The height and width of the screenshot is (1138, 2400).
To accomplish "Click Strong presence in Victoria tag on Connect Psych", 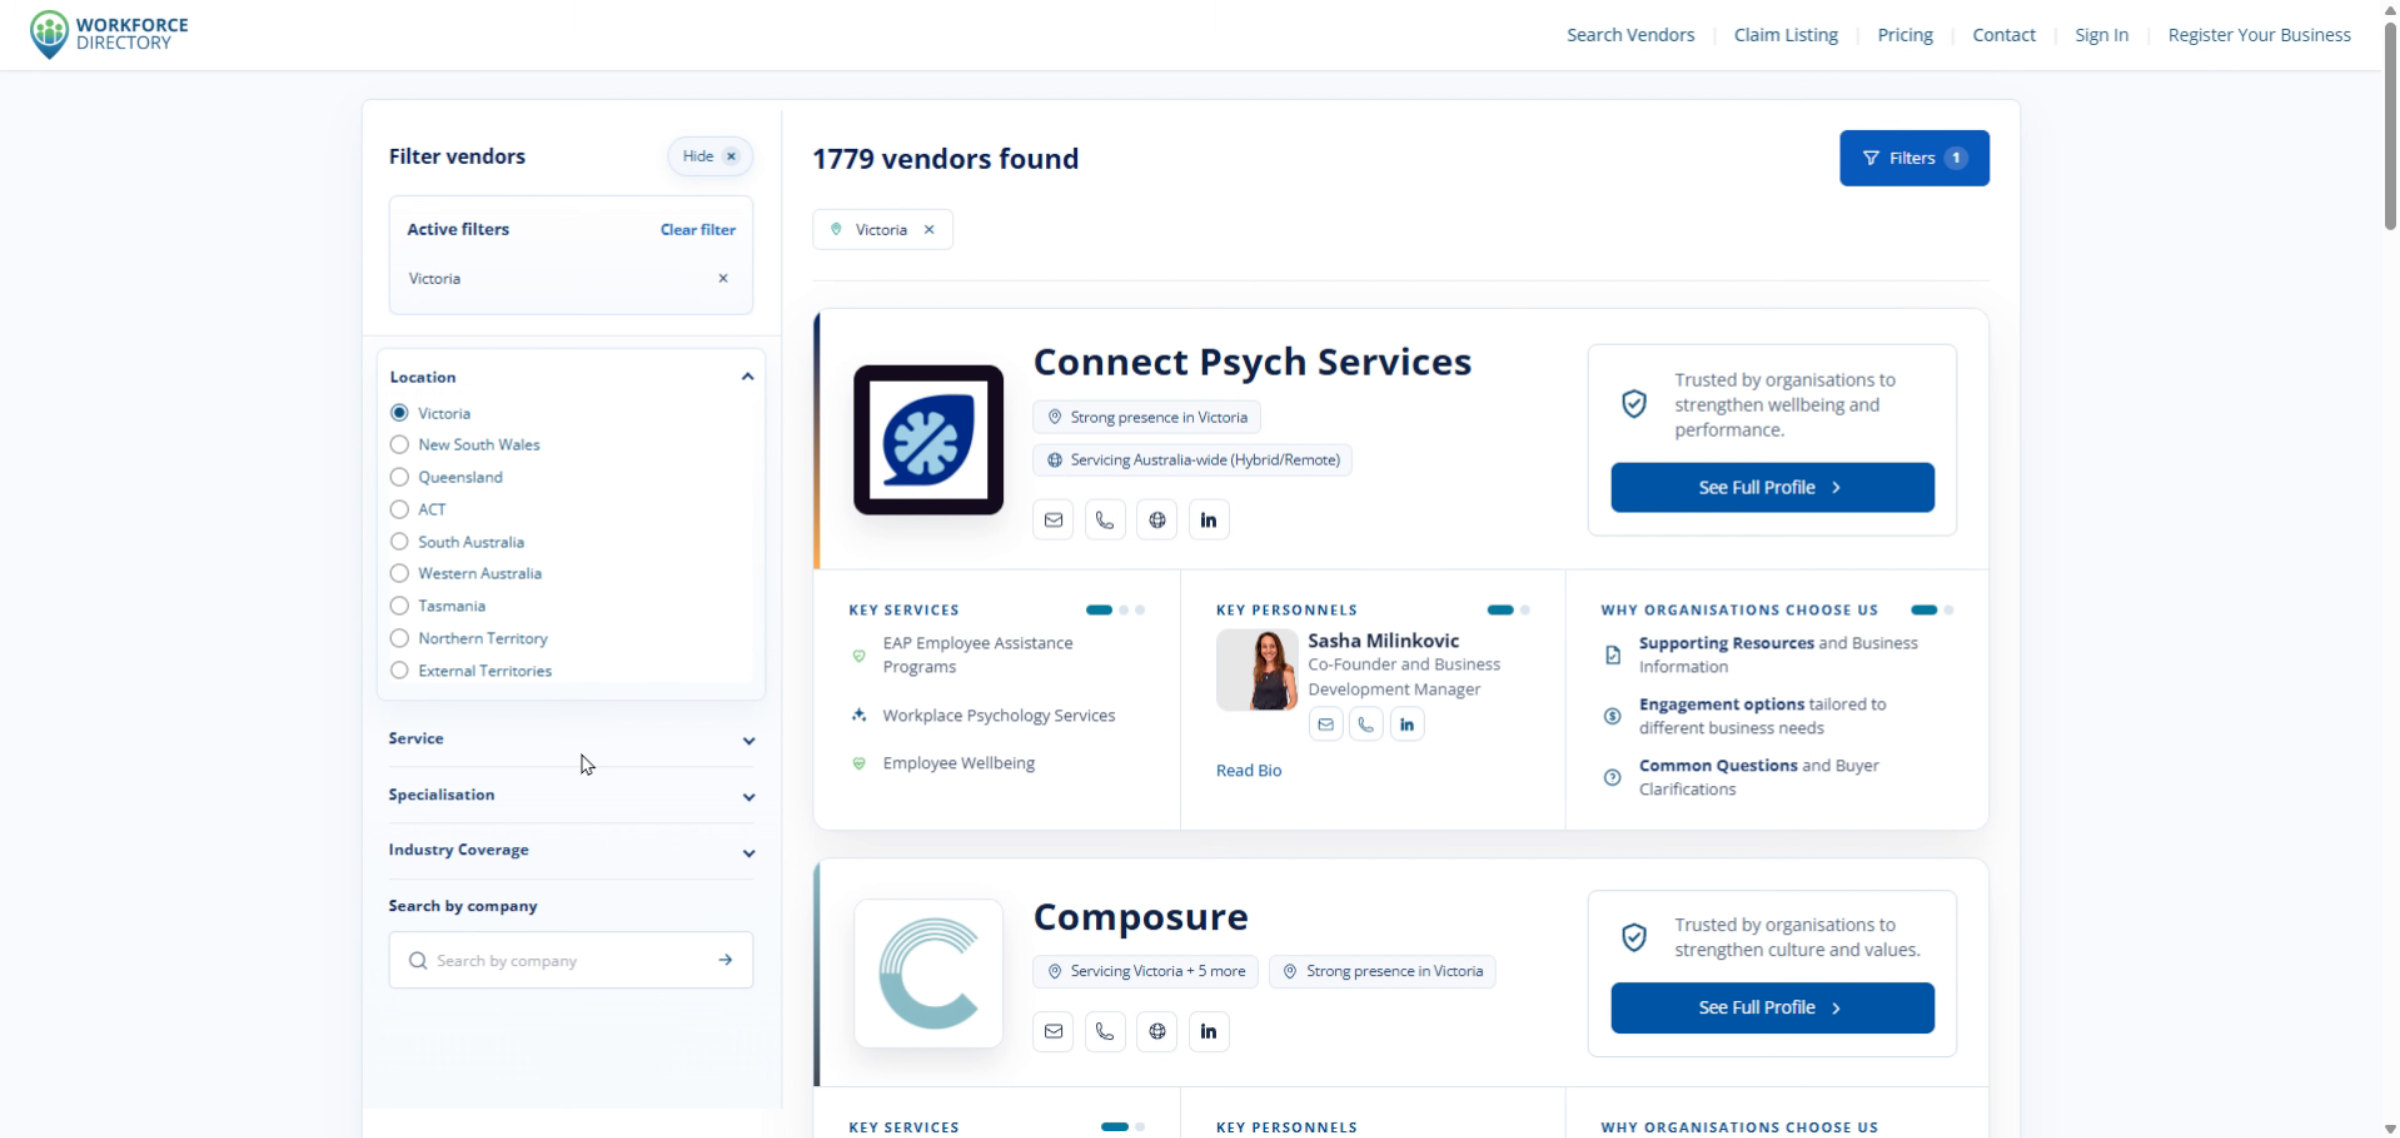I will point(1147,417).
